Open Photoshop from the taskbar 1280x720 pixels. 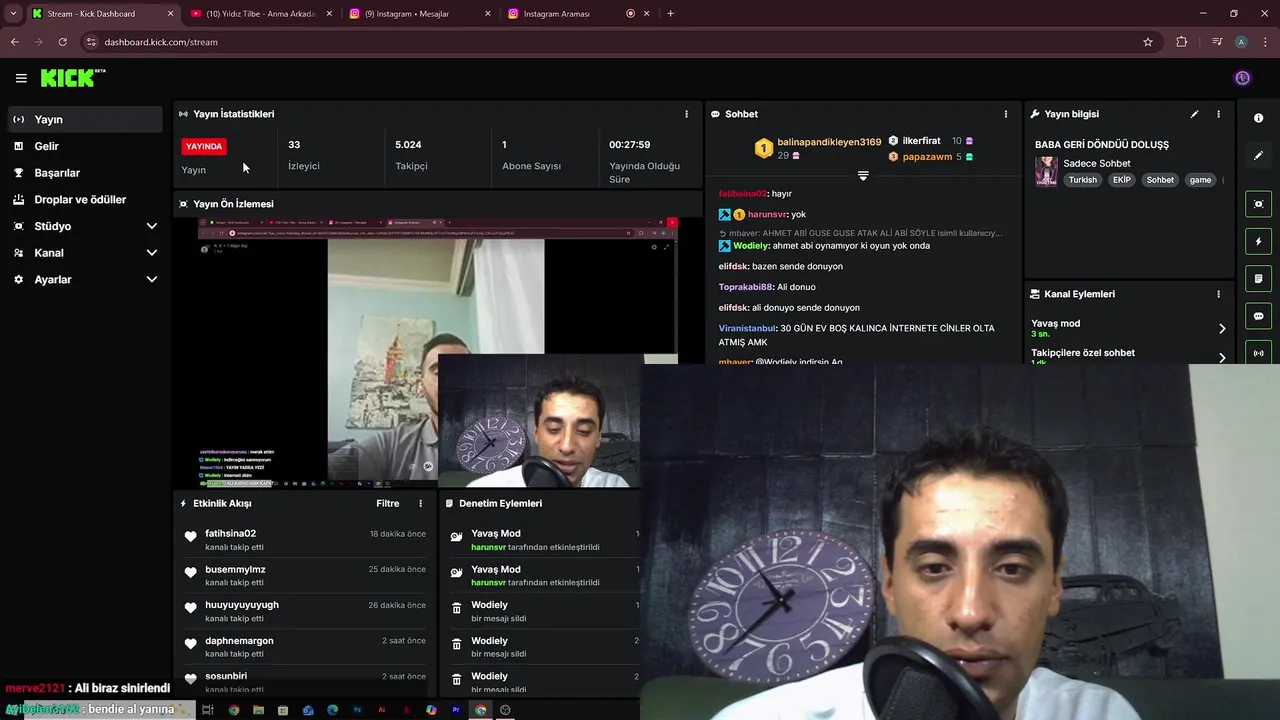click(357, 710)
